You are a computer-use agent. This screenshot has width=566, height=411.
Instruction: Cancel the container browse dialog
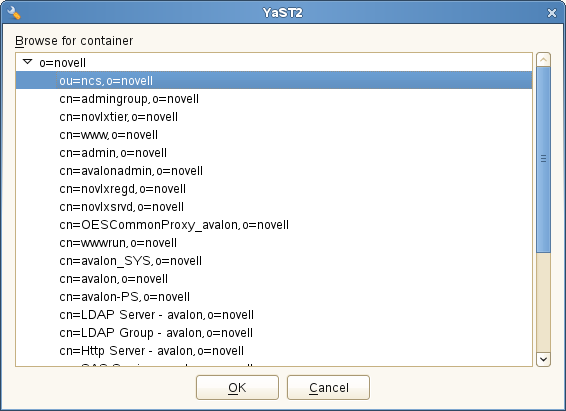tap(328, 387)
